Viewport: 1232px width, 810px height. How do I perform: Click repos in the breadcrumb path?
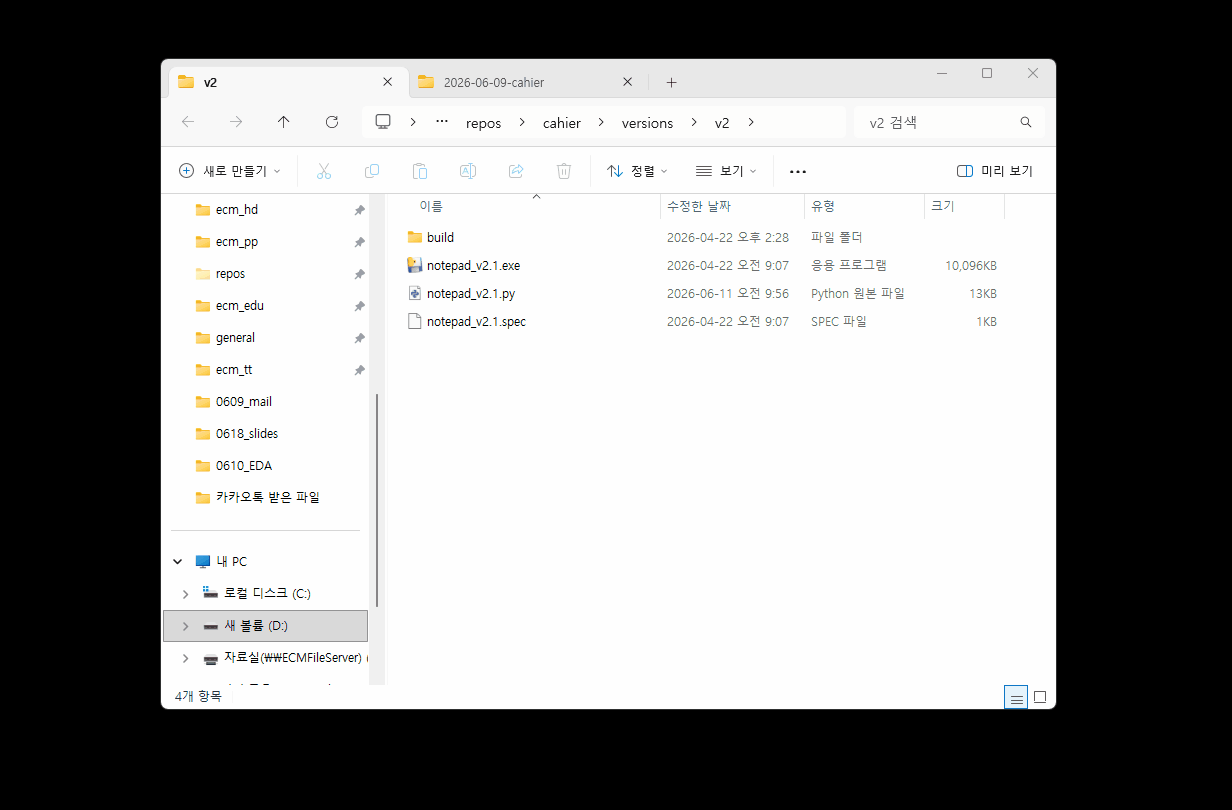tap(483, 123)
